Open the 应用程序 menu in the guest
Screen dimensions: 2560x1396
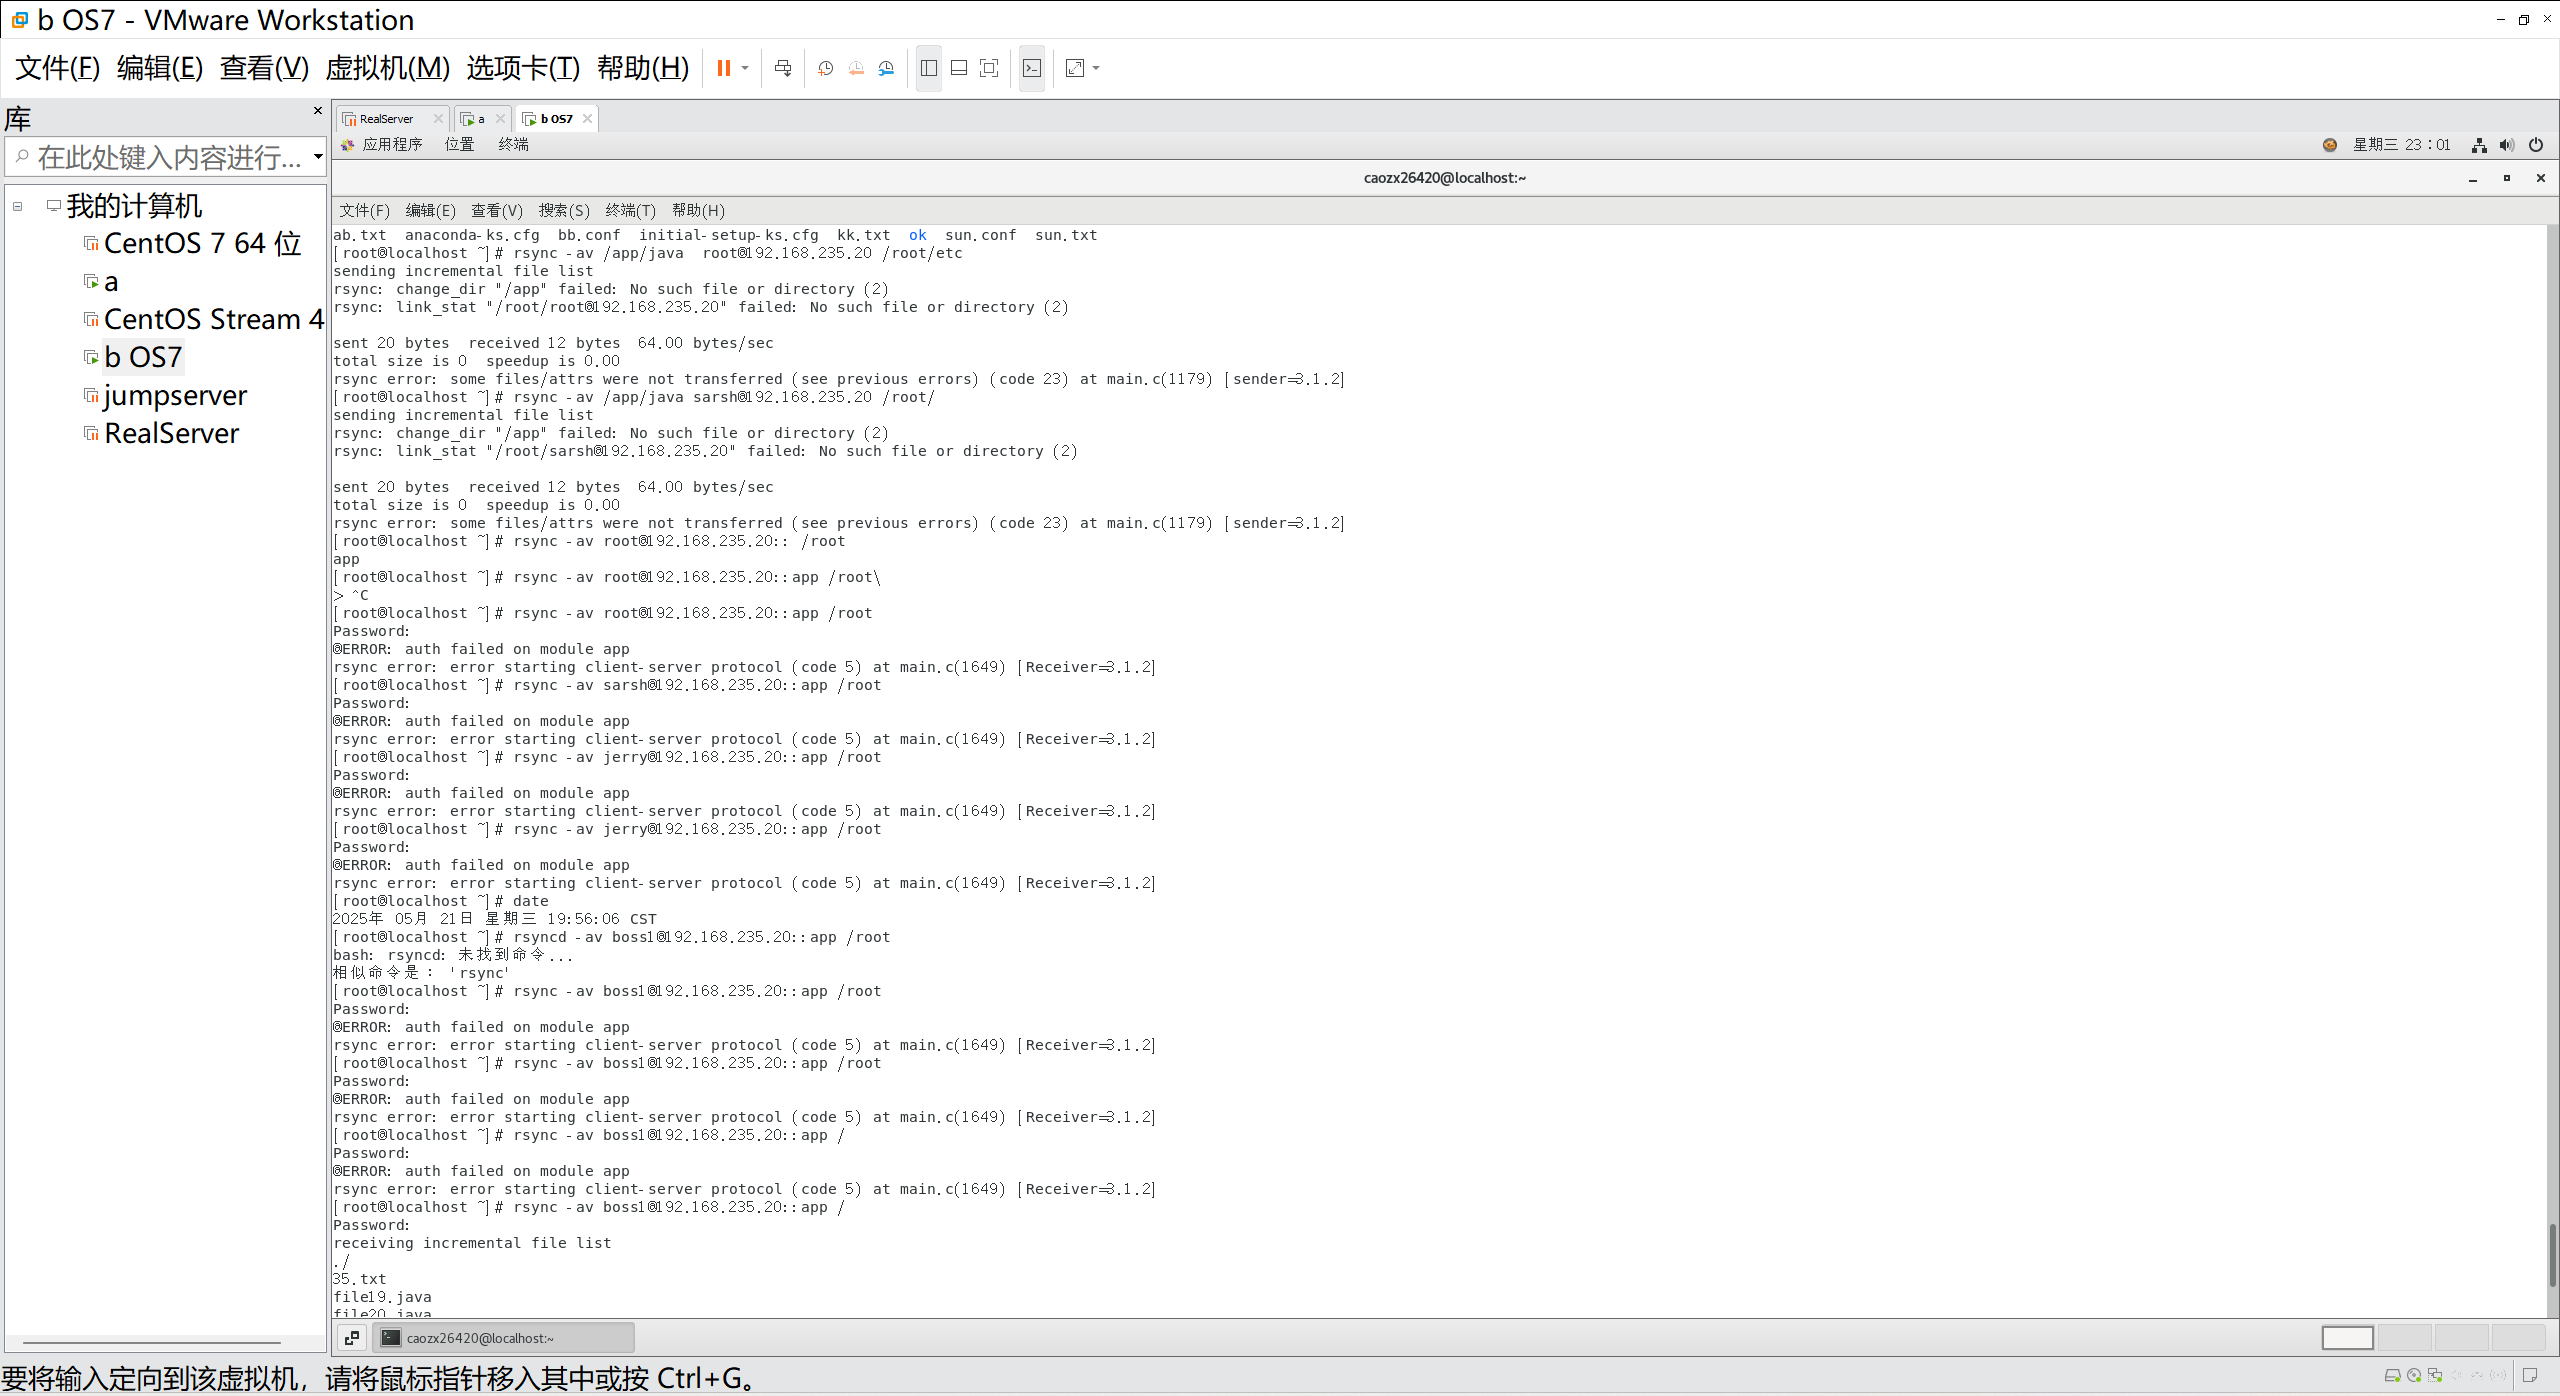pyautogui.click(x=391, y=145)
